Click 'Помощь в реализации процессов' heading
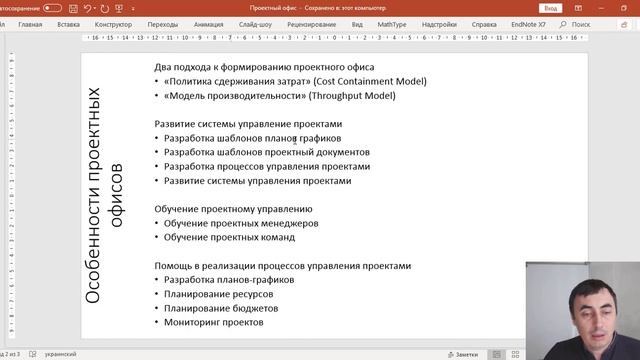Viewport: 640px width, 360px height. (x=282, y=266)
